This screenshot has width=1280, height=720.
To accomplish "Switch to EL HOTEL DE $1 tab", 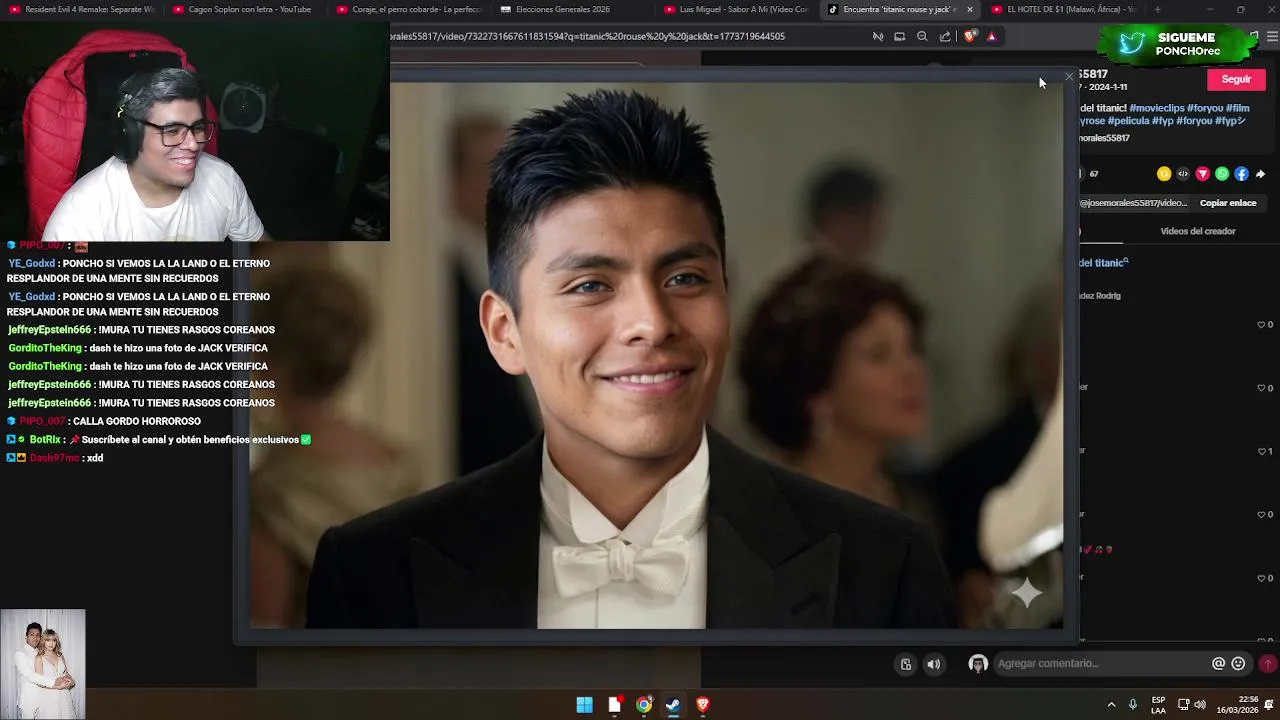I will pos(1063,9).
